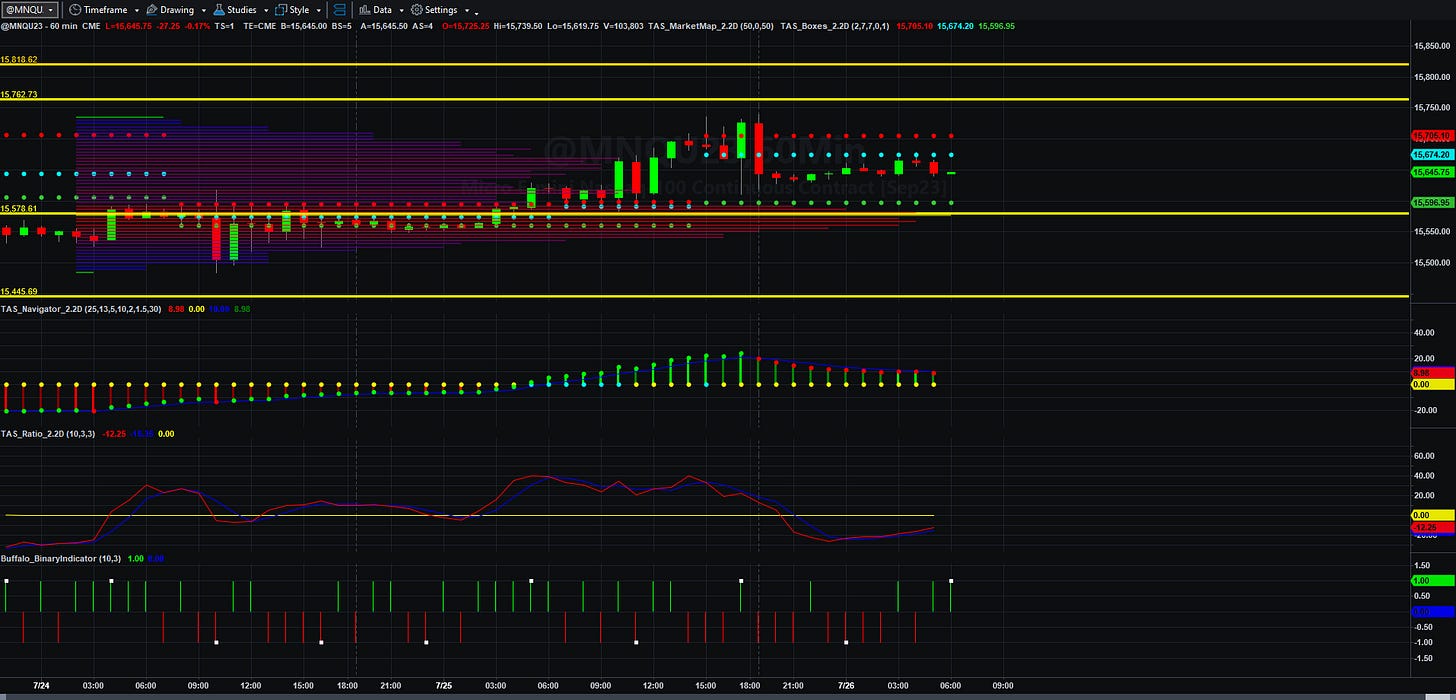Screen dimensions: 1456x700
Task: Click the Drawing pencil icon
Action: point(151,9)
